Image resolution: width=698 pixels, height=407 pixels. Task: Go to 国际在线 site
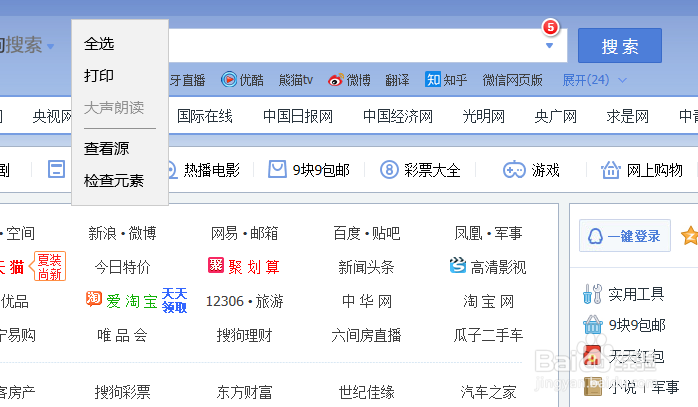click(205, 117)
